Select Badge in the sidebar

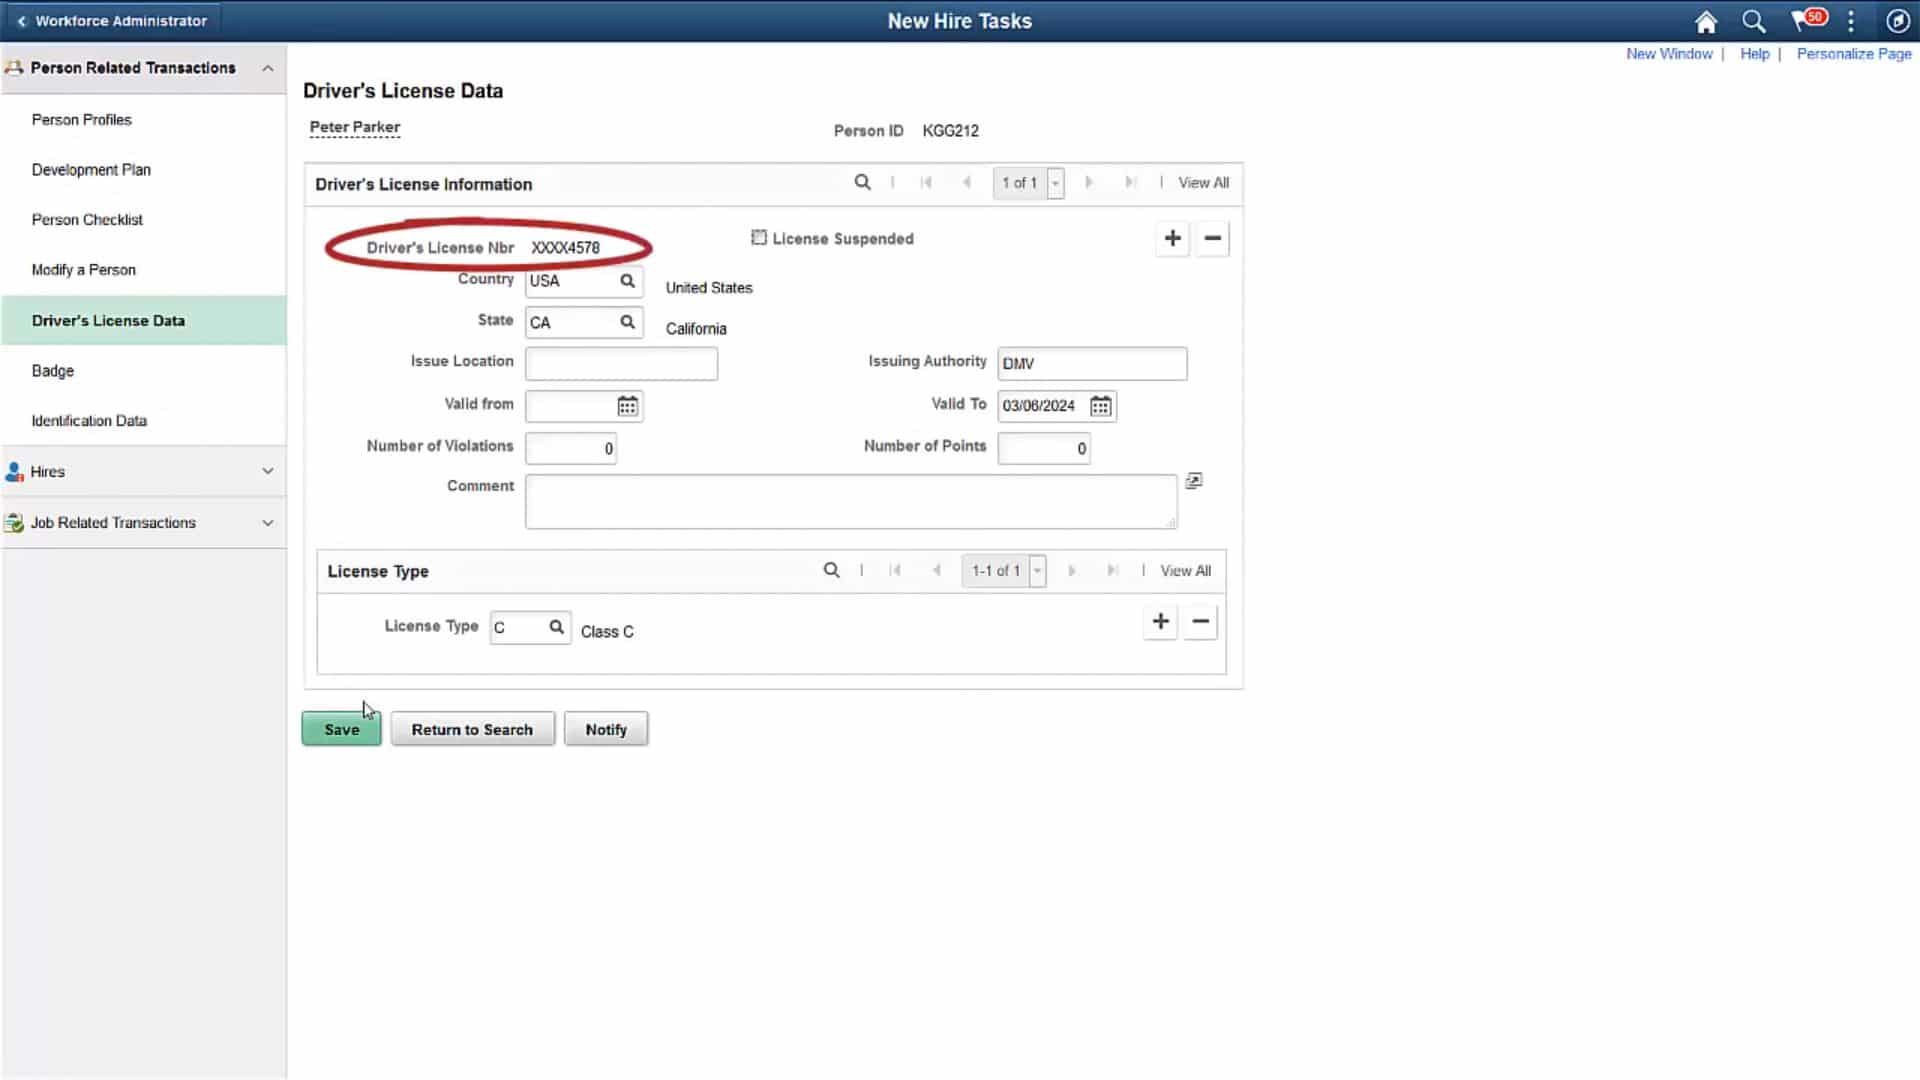[x=53, y=371]
